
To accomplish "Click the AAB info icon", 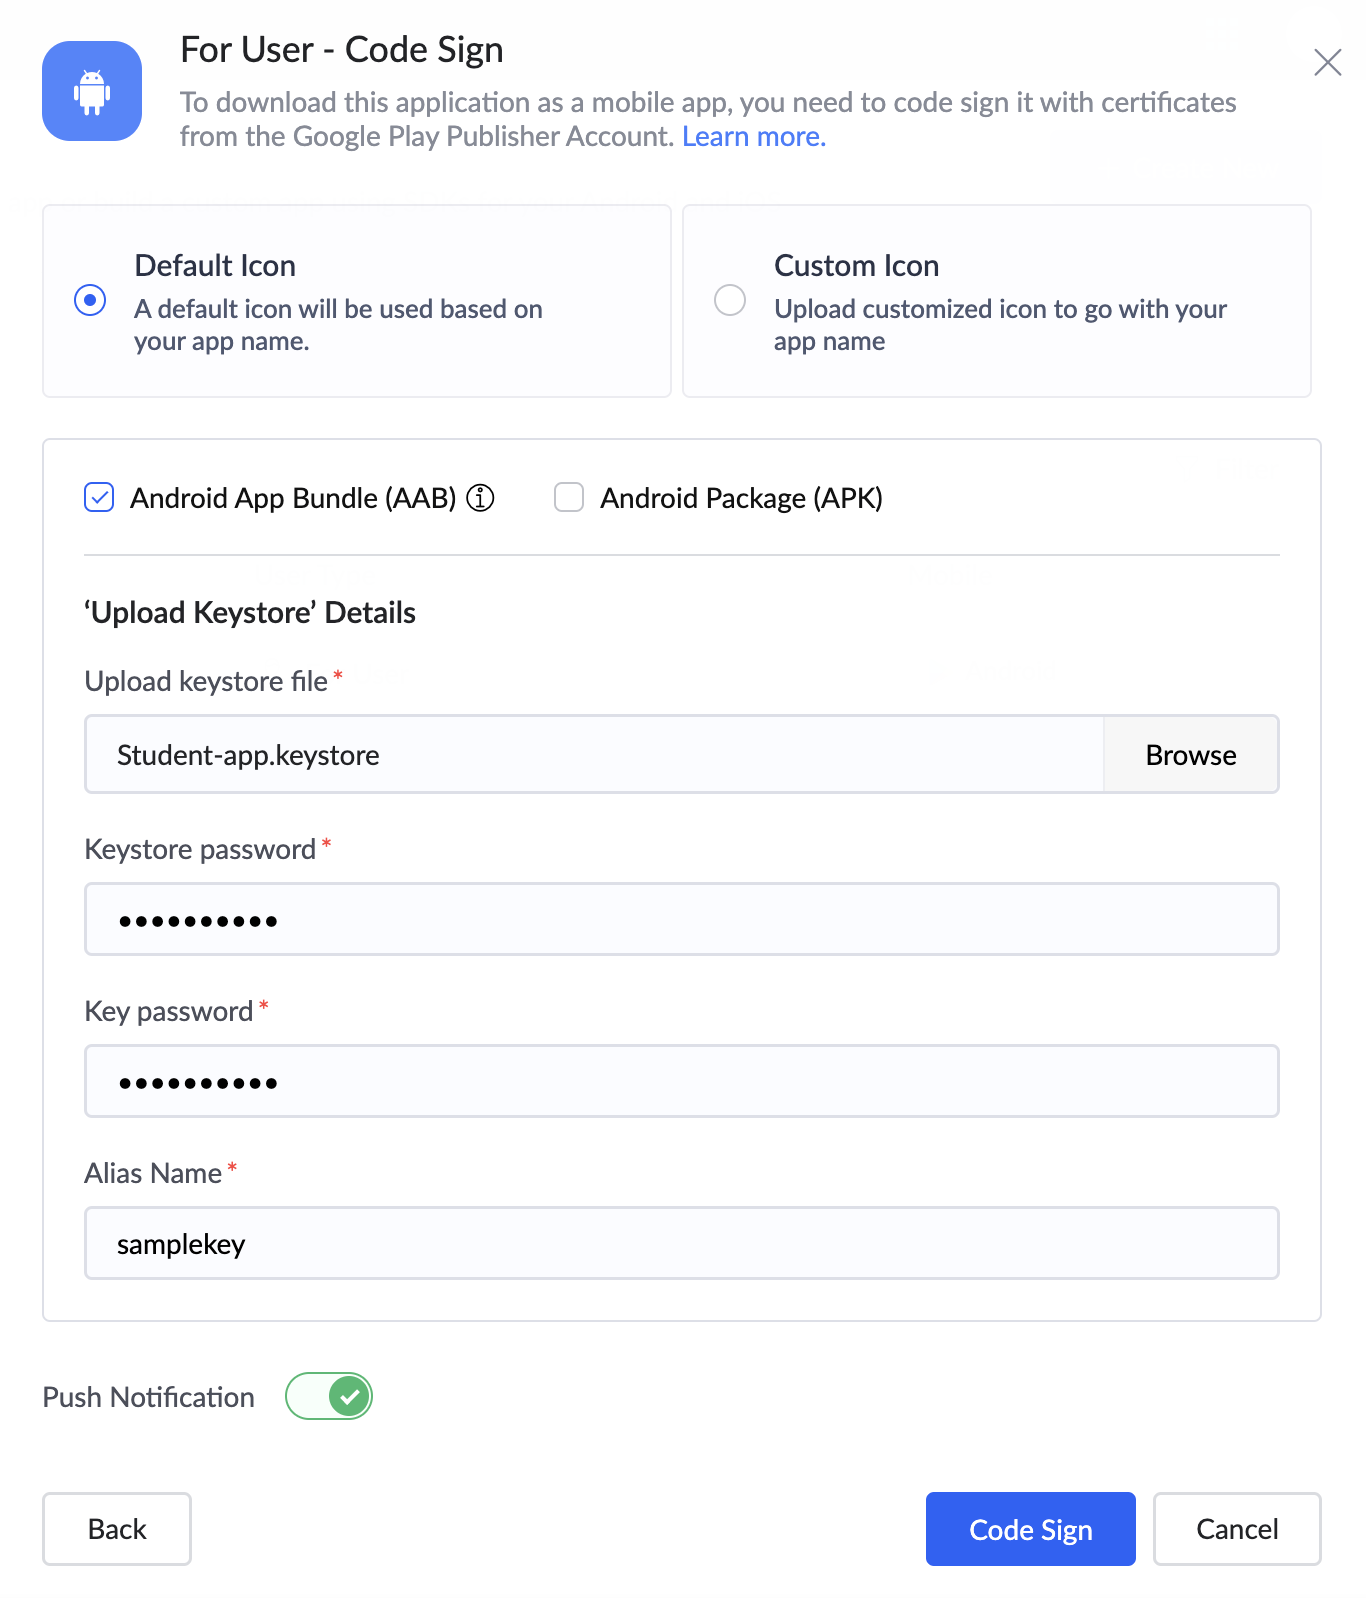I will pos(481,497).
